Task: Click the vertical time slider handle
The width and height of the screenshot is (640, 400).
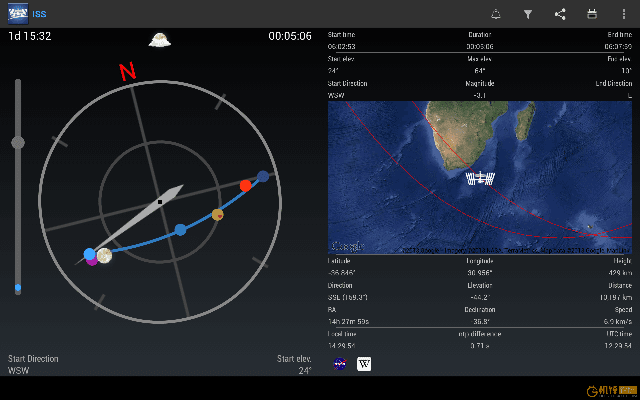Action: [17, 143]
